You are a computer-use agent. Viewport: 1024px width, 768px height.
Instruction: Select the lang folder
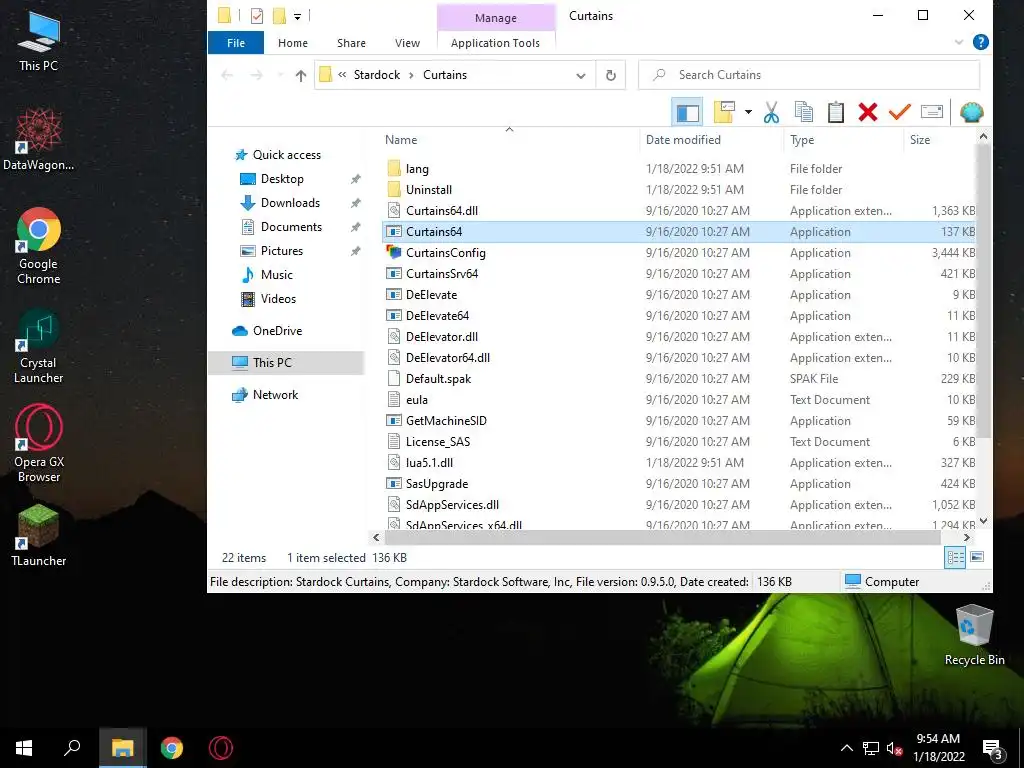click(x=417, y=169)
